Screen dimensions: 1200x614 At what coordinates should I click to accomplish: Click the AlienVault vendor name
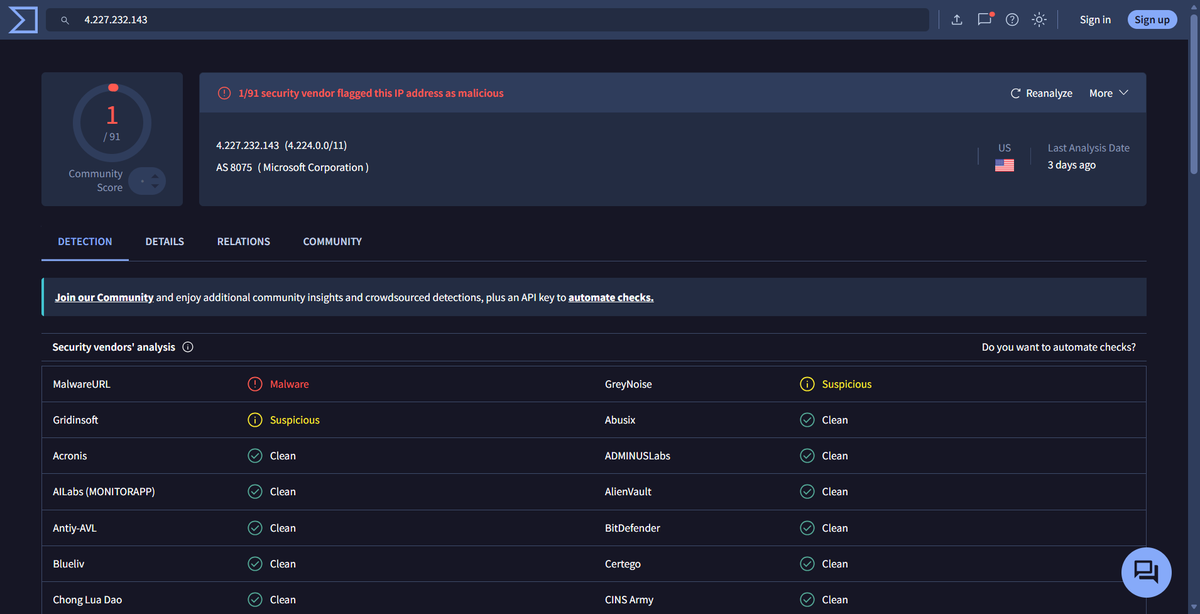pyautogui.click(x=628, y=492)
